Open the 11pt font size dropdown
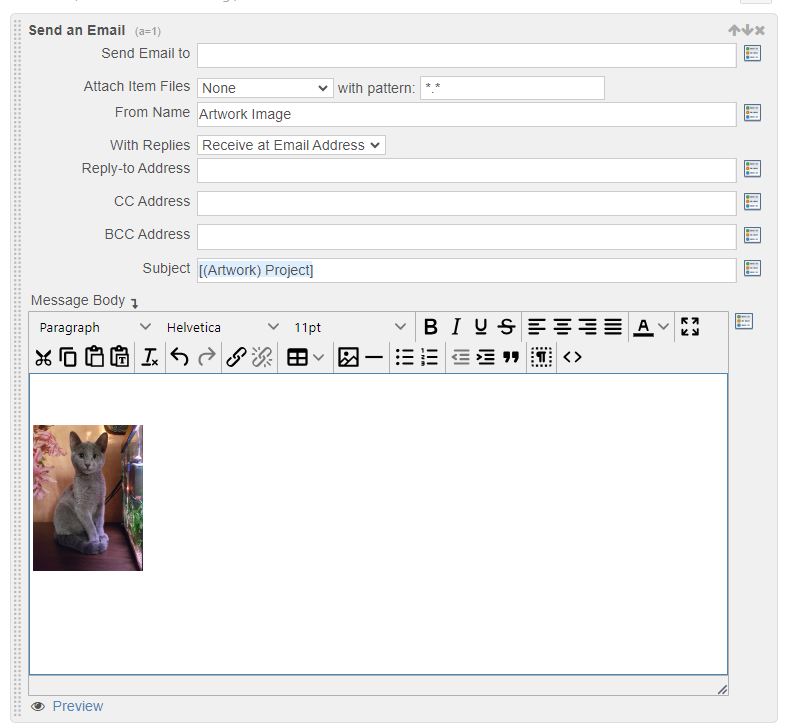The height and width of the screenshot is (728, 788). tap(350, 327)
